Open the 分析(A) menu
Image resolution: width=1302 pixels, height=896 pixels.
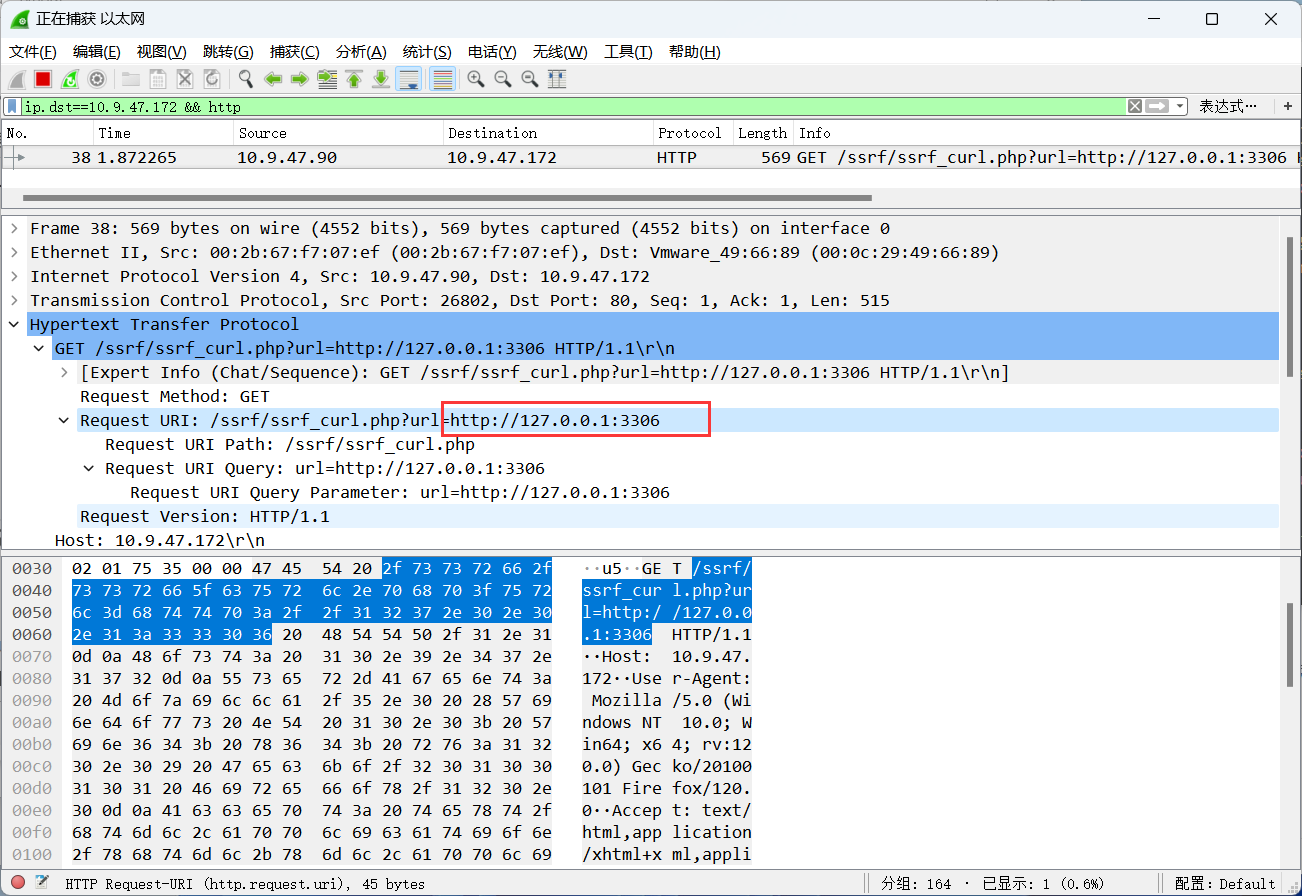tap(361, 52)
